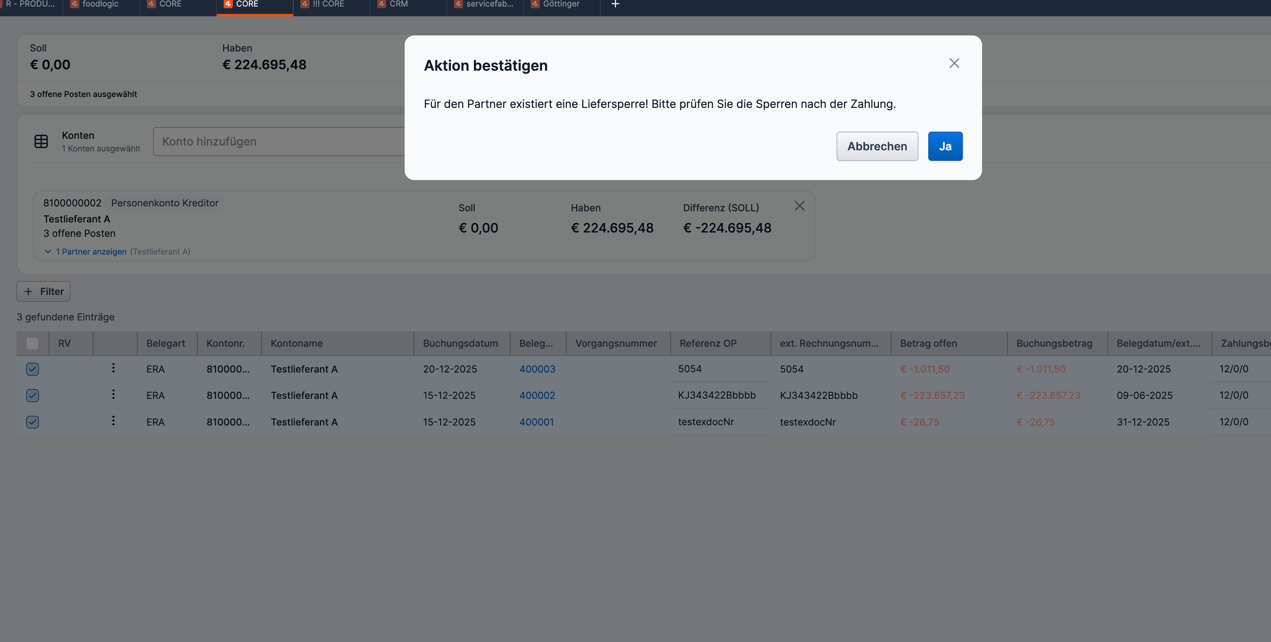Uncheck the row with Referenz KJ343422Bbbbb

pyautogui.click(x=32, y=395)
